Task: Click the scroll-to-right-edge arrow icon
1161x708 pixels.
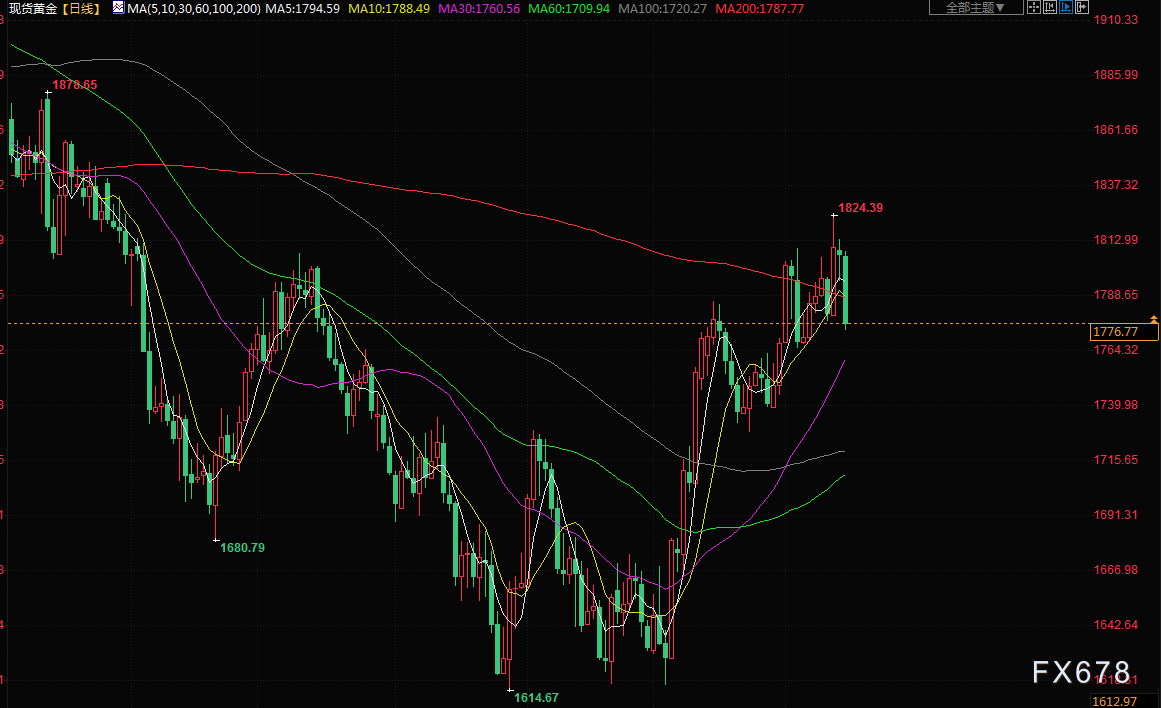Action: (1082, 7)
